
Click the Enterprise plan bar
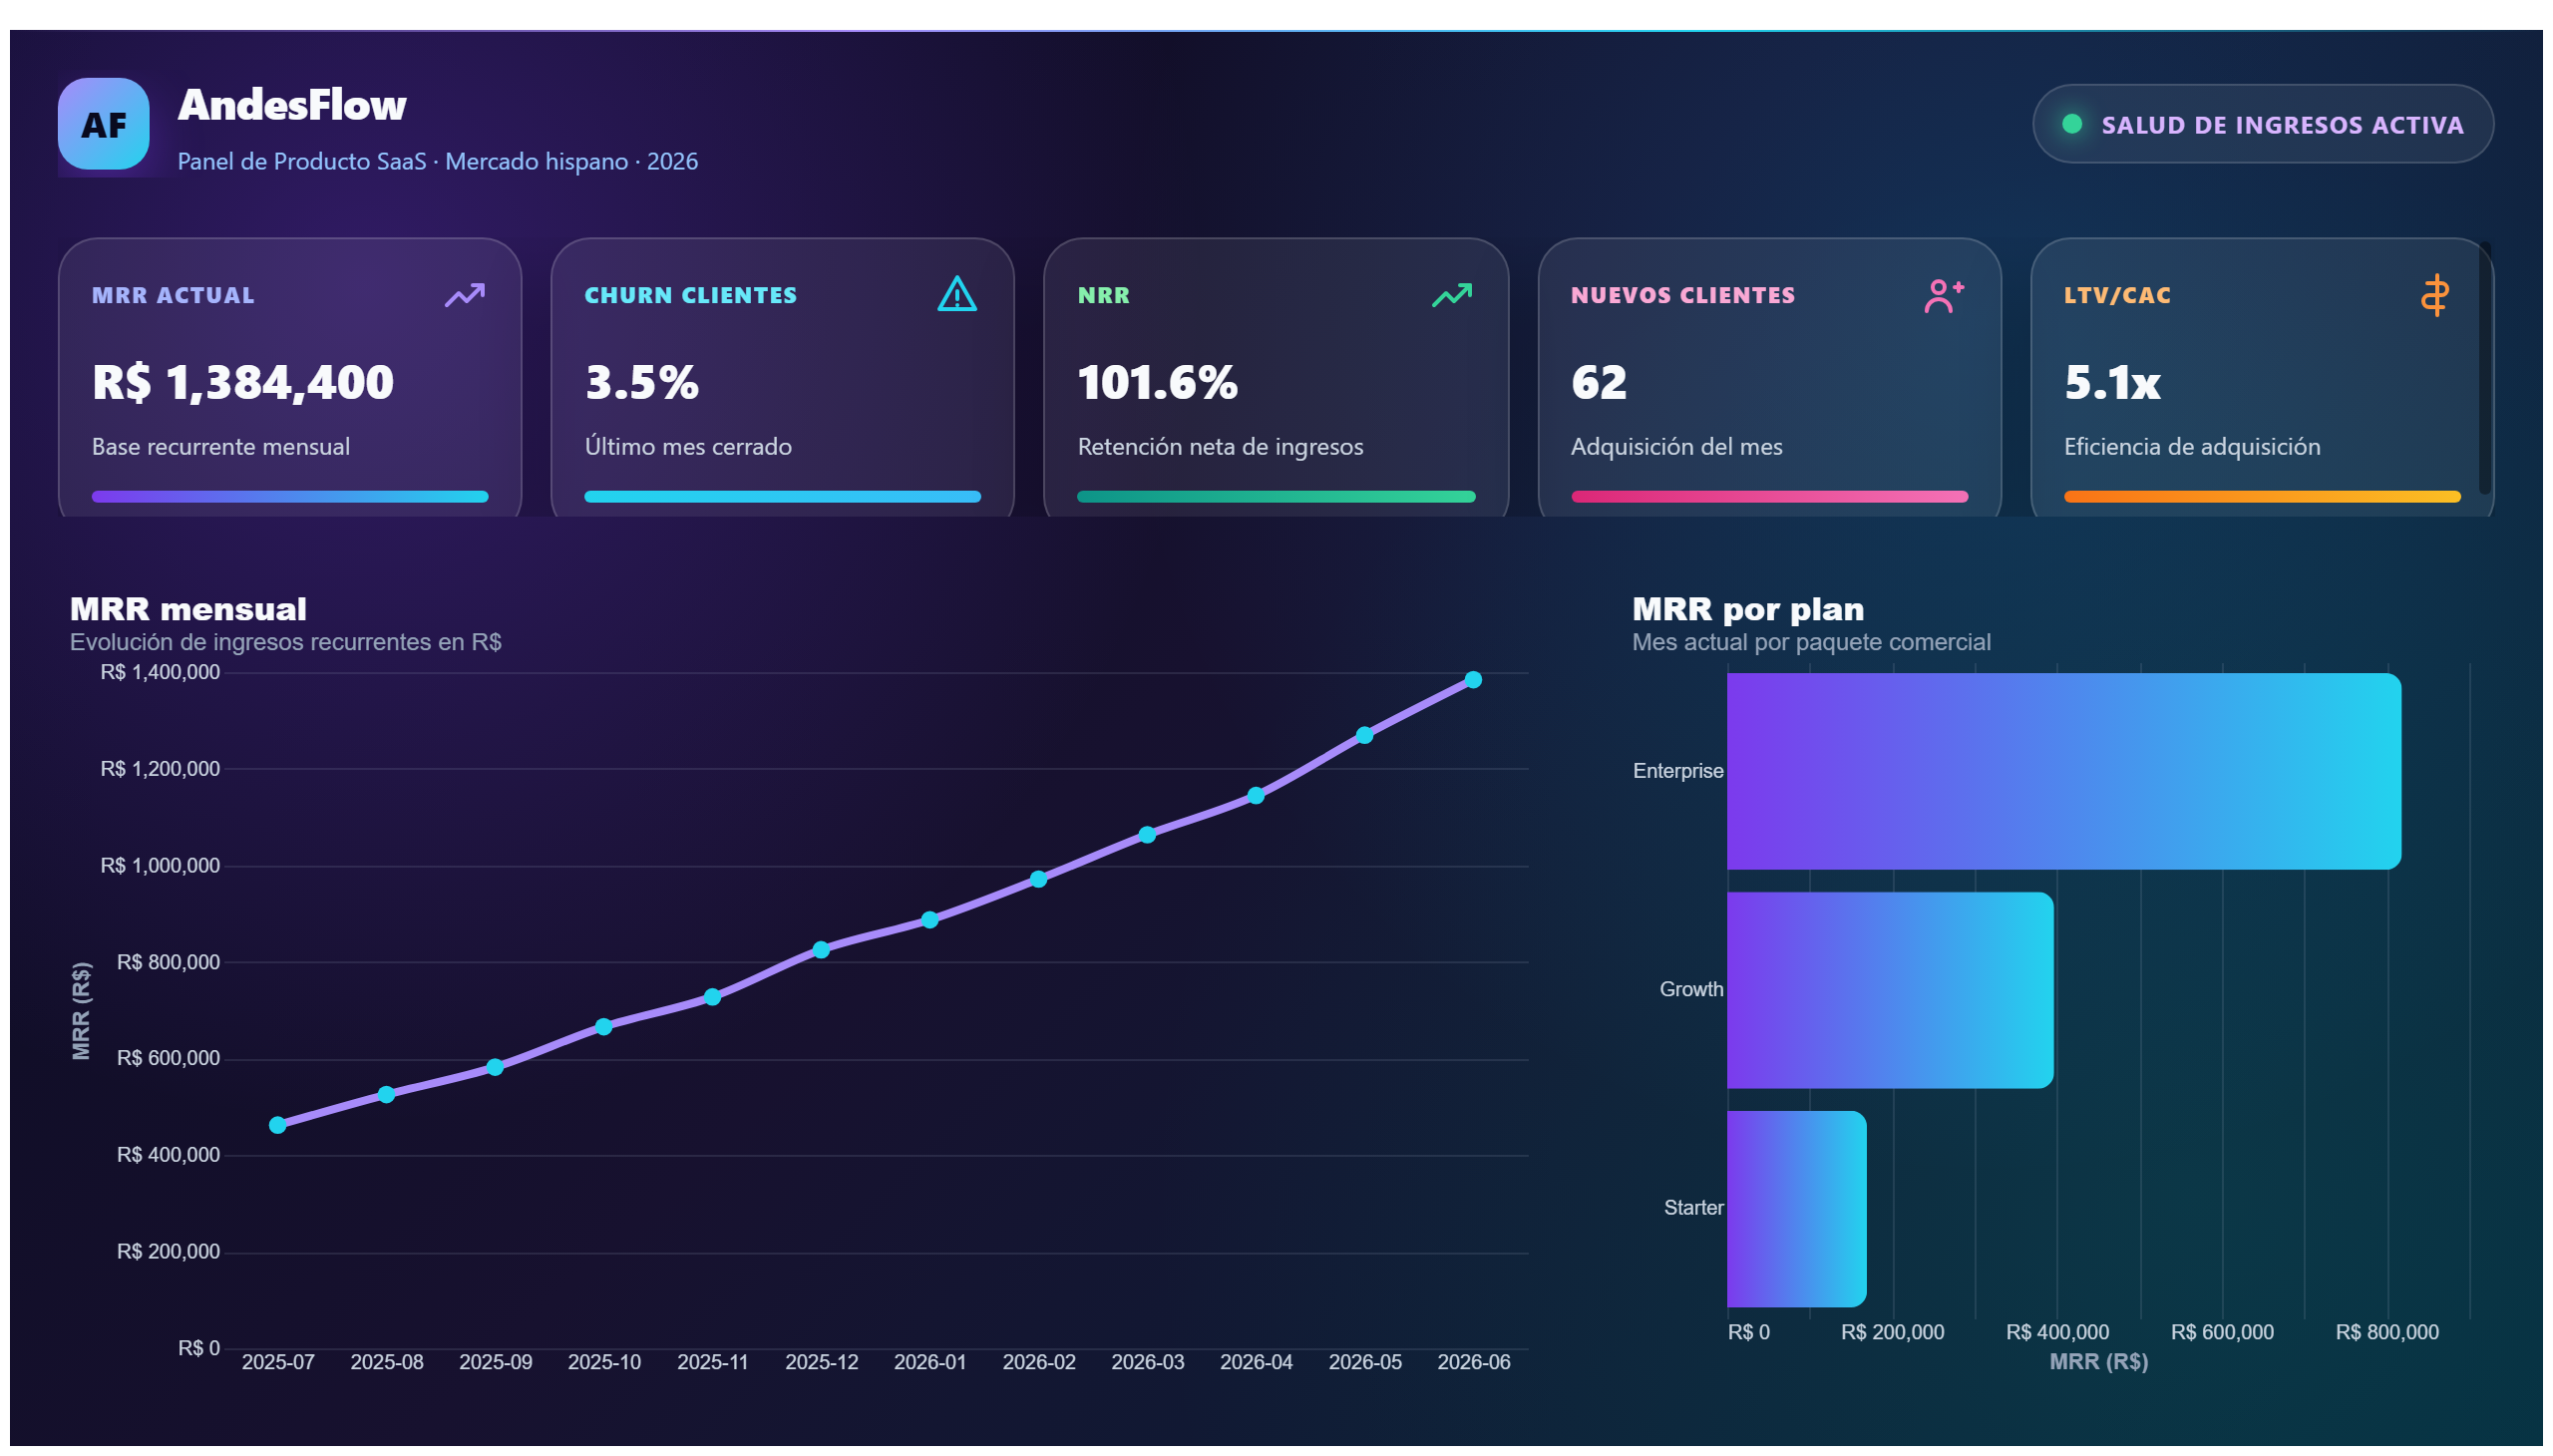(x=2064, y=771)
